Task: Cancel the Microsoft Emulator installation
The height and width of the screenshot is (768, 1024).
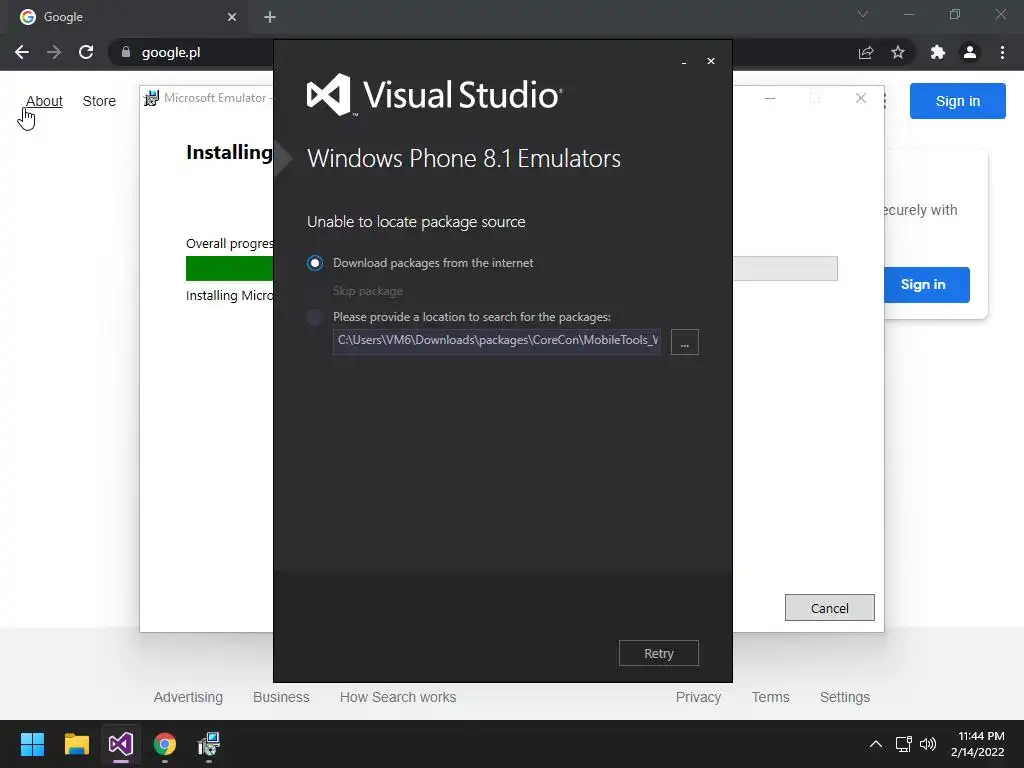Action: (x=829, y=608)
